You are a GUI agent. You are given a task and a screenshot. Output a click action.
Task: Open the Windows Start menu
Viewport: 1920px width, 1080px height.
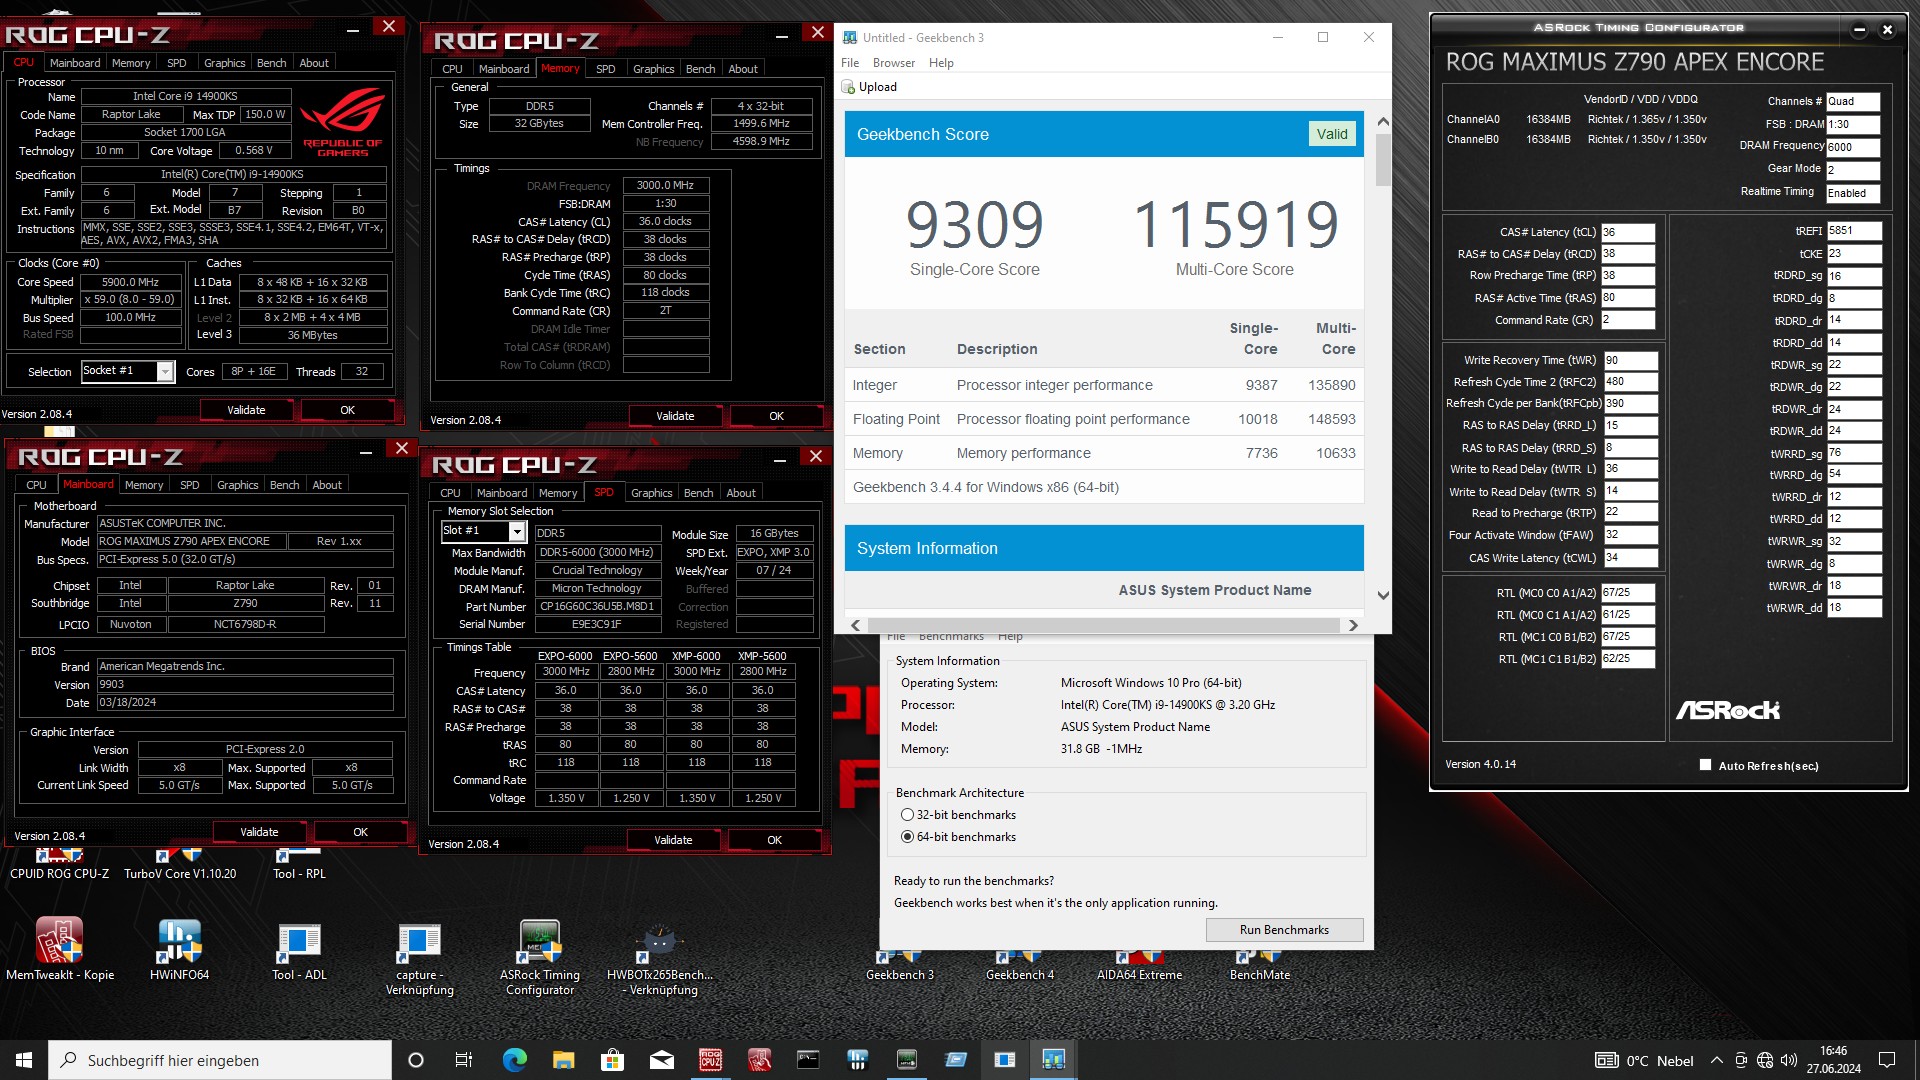pos(24,1060)
